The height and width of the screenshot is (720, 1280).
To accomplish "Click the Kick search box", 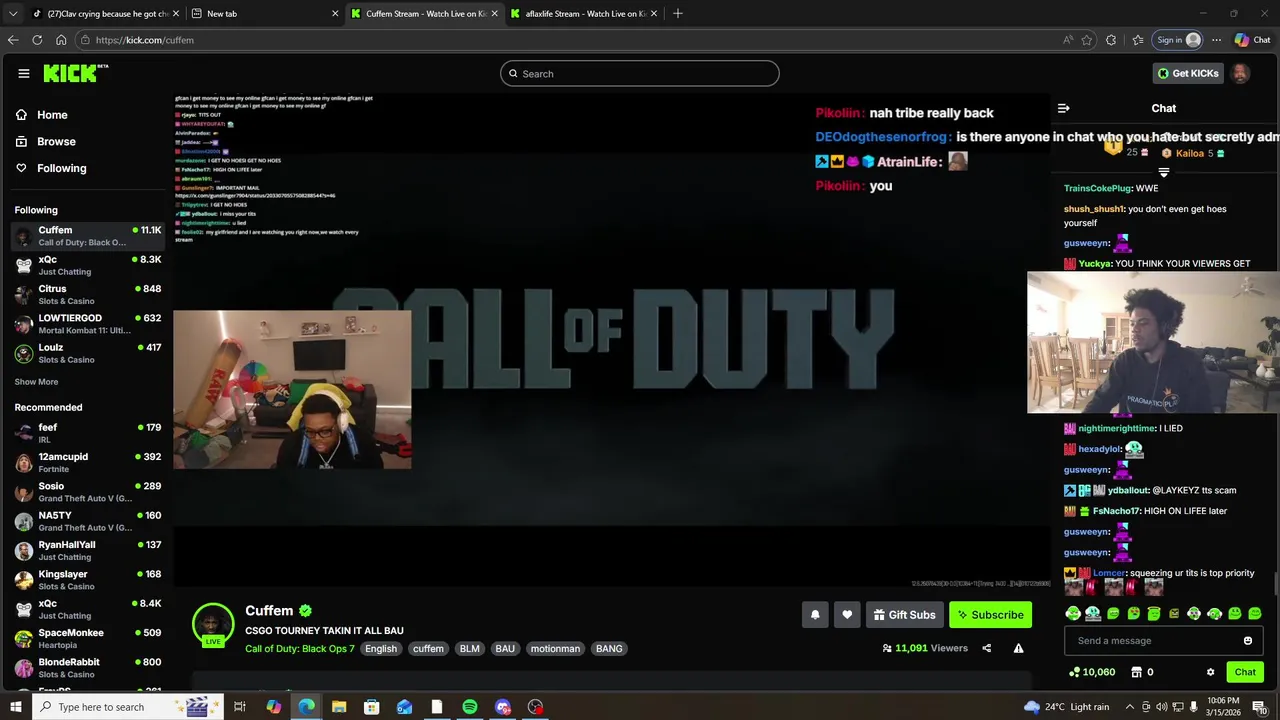I will (x=640, y=73).
